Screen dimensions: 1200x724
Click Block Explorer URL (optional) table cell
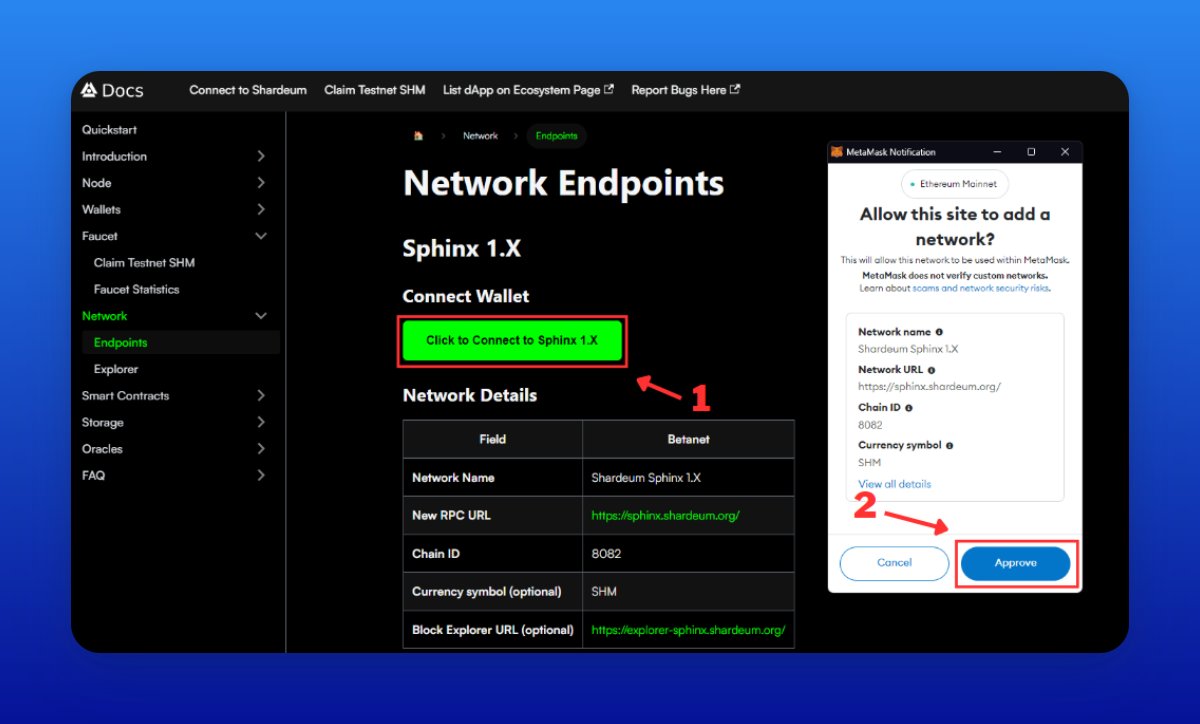pyautogui.click(x=493, y=630)
